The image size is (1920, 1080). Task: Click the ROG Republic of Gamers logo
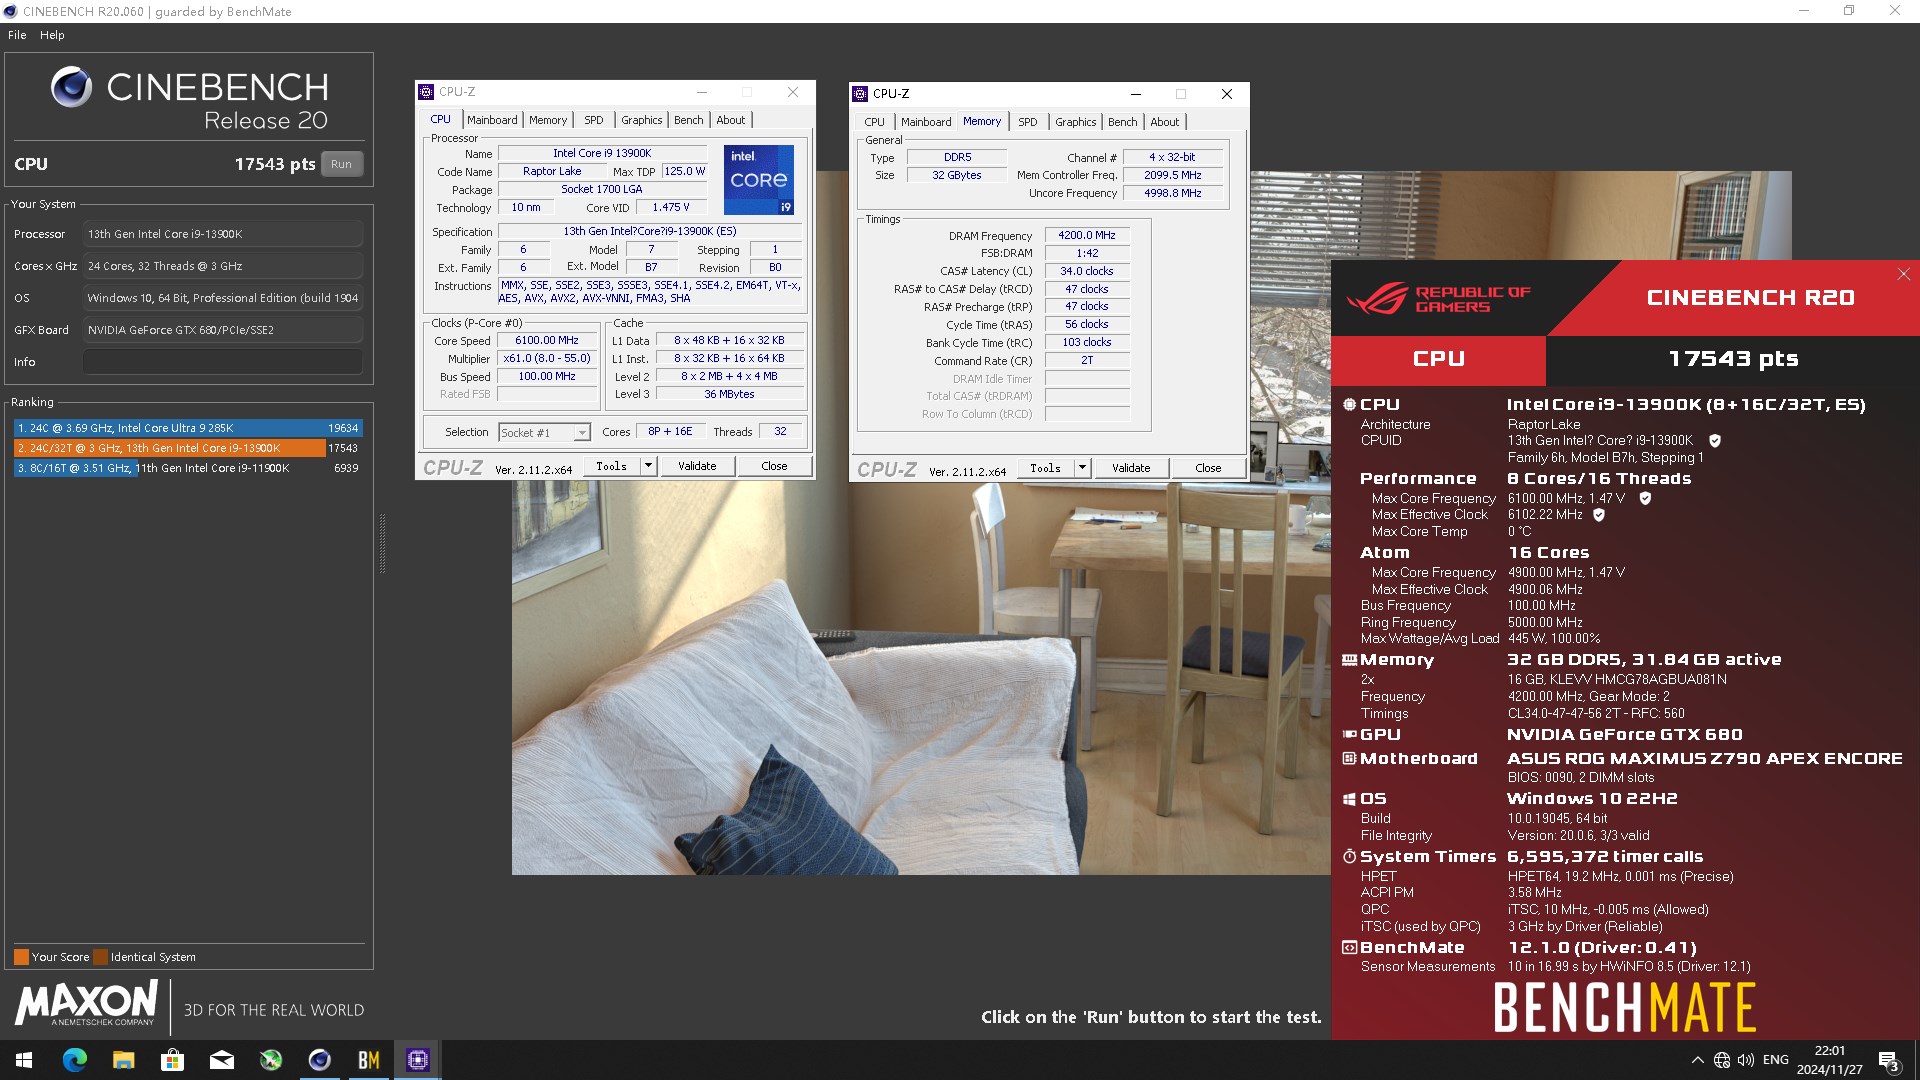tap(1438, 299)
